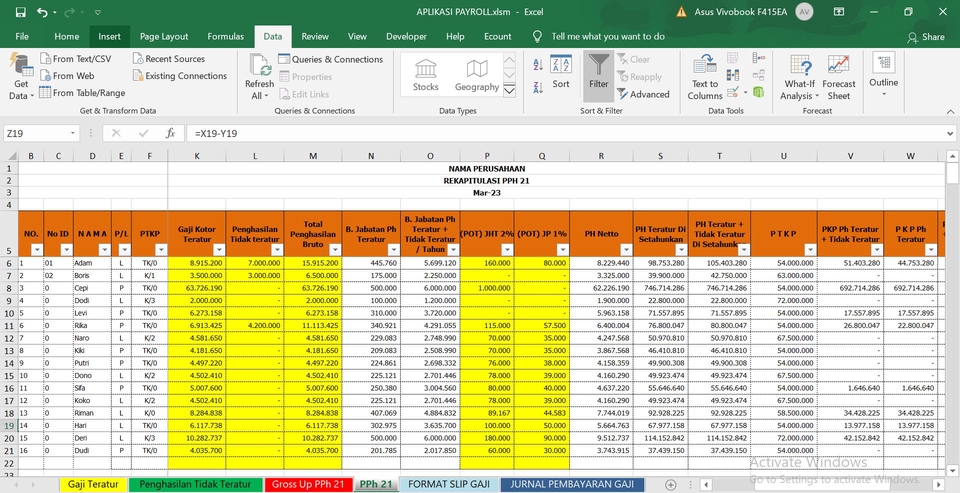Open the Sort dialog
Viewport: 960px width, 493px height.
pyautogui.click(x=561, y=72)
